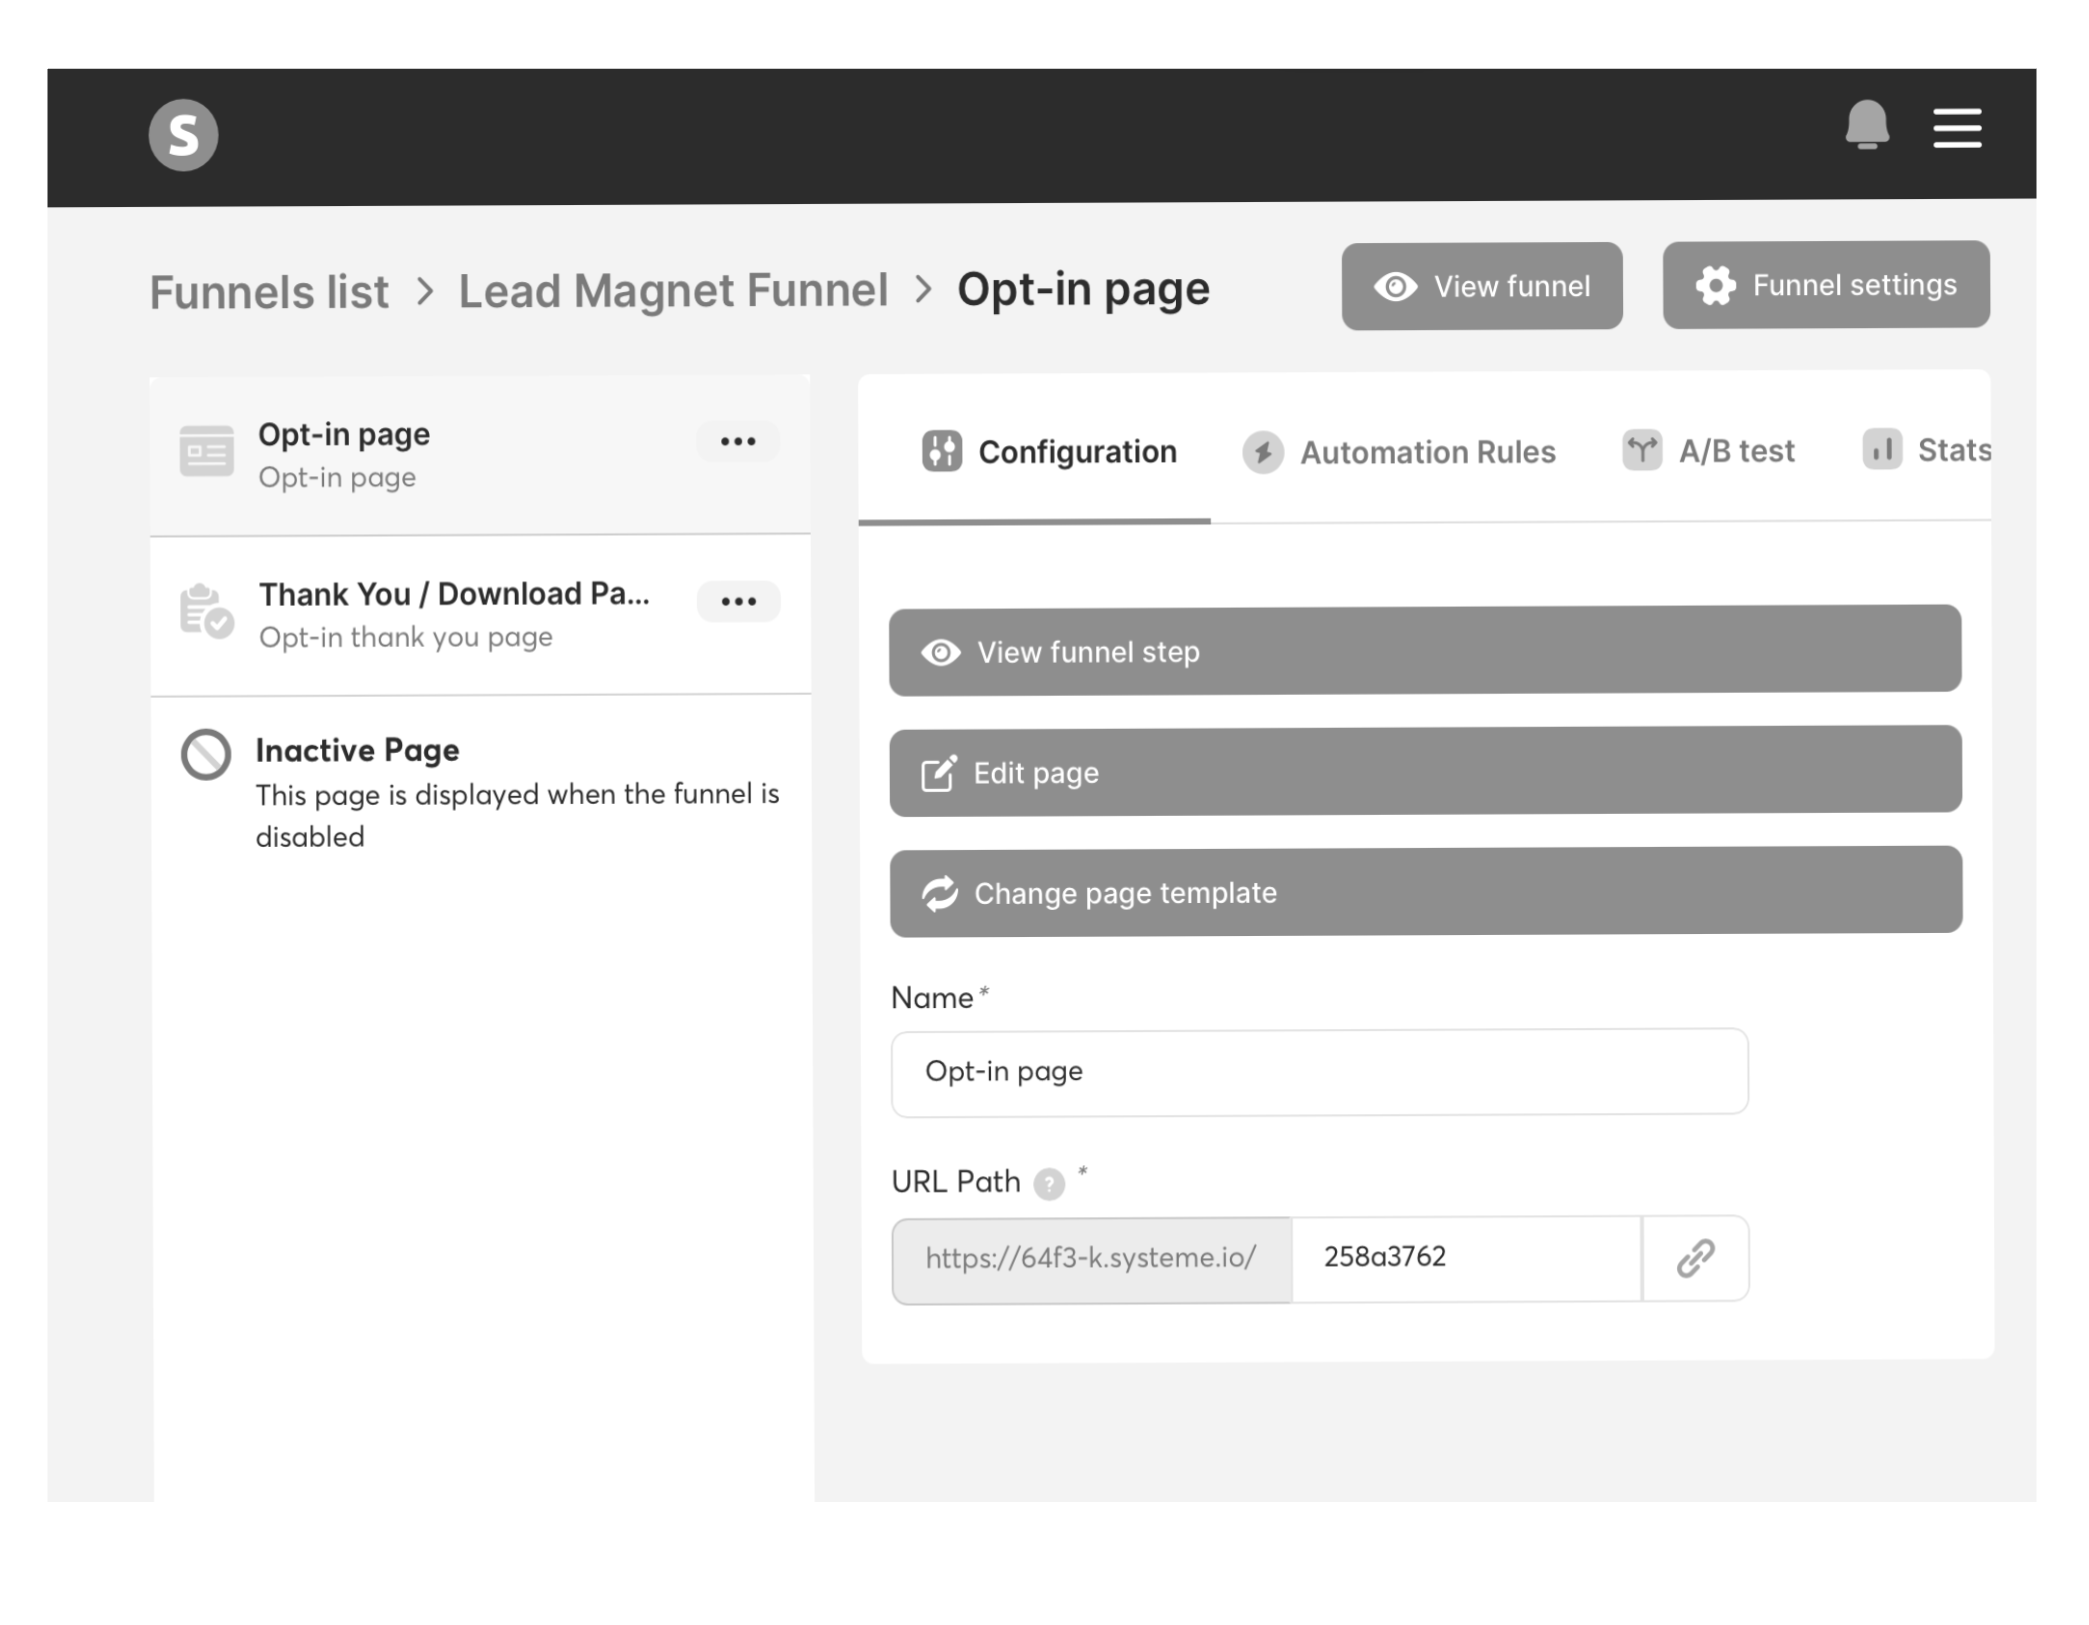
Task: Click View funnel step button
Action: [1425, 650]
